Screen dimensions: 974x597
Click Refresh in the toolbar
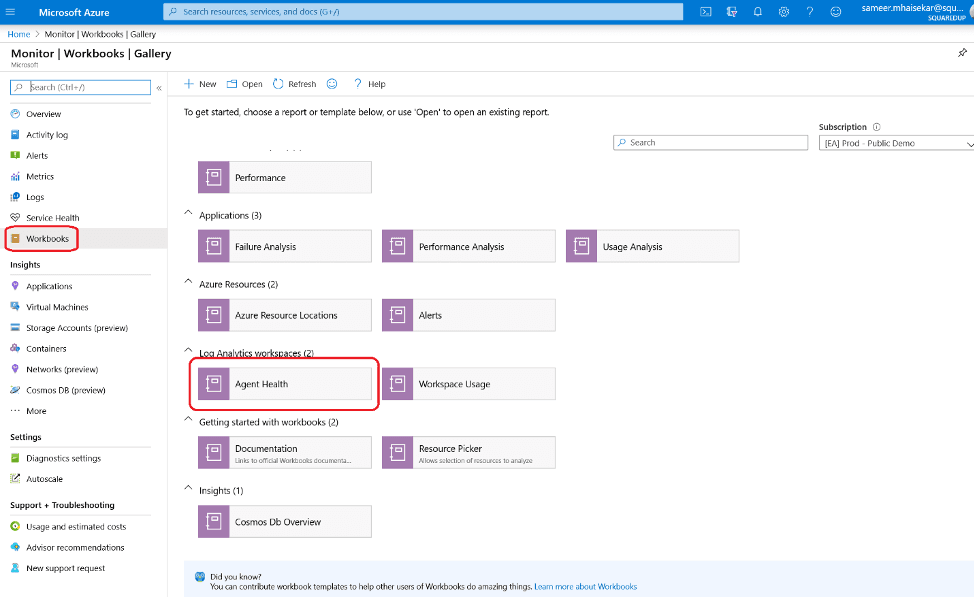click(294, 84)
